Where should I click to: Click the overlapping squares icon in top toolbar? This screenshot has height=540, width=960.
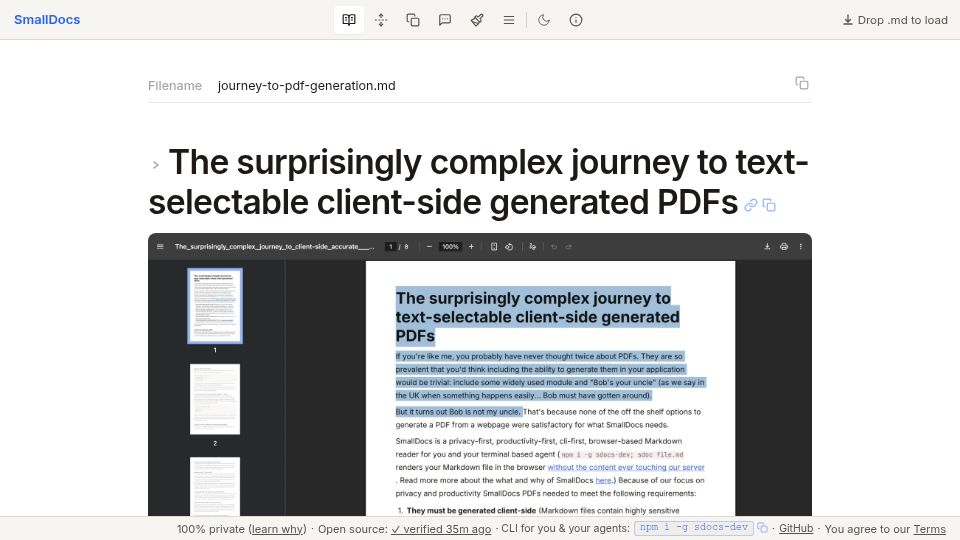point(413,20)
